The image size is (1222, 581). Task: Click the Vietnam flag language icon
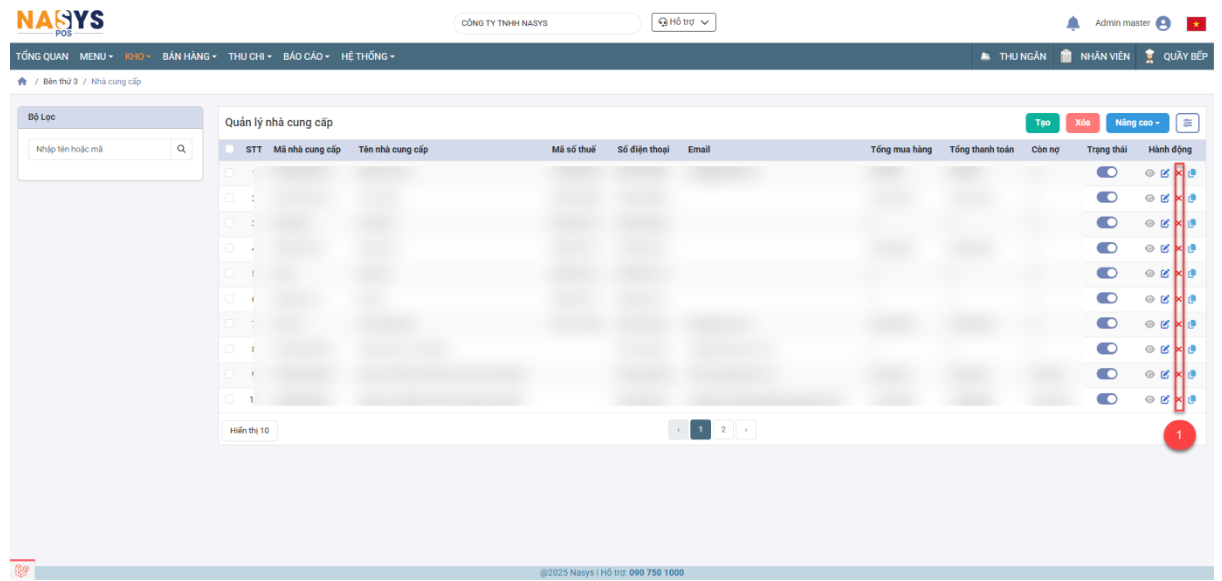(1195, 23)
